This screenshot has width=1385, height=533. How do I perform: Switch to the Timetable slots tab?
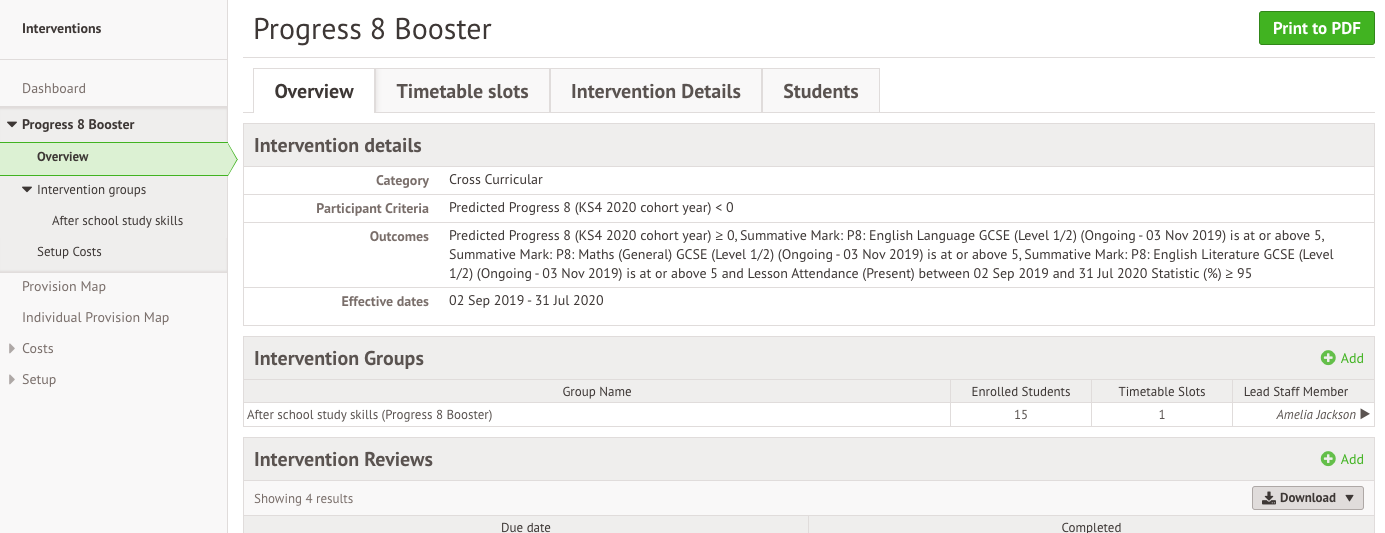coord(462,91)
